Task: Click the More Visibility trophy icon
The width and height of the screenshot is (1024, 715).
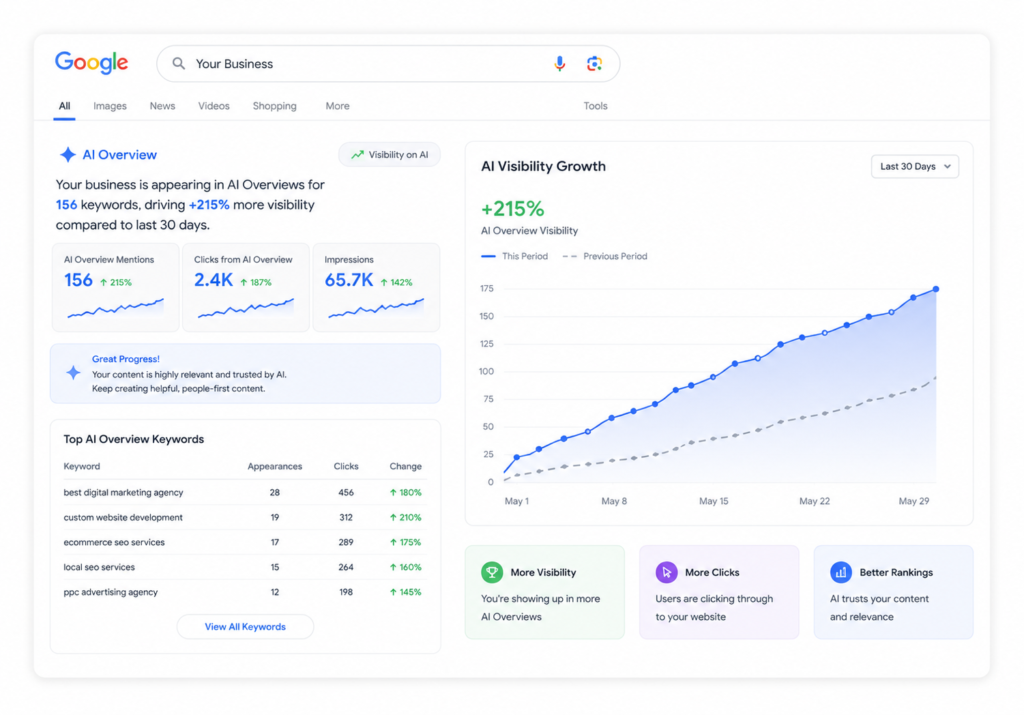Action: [492, 572]
